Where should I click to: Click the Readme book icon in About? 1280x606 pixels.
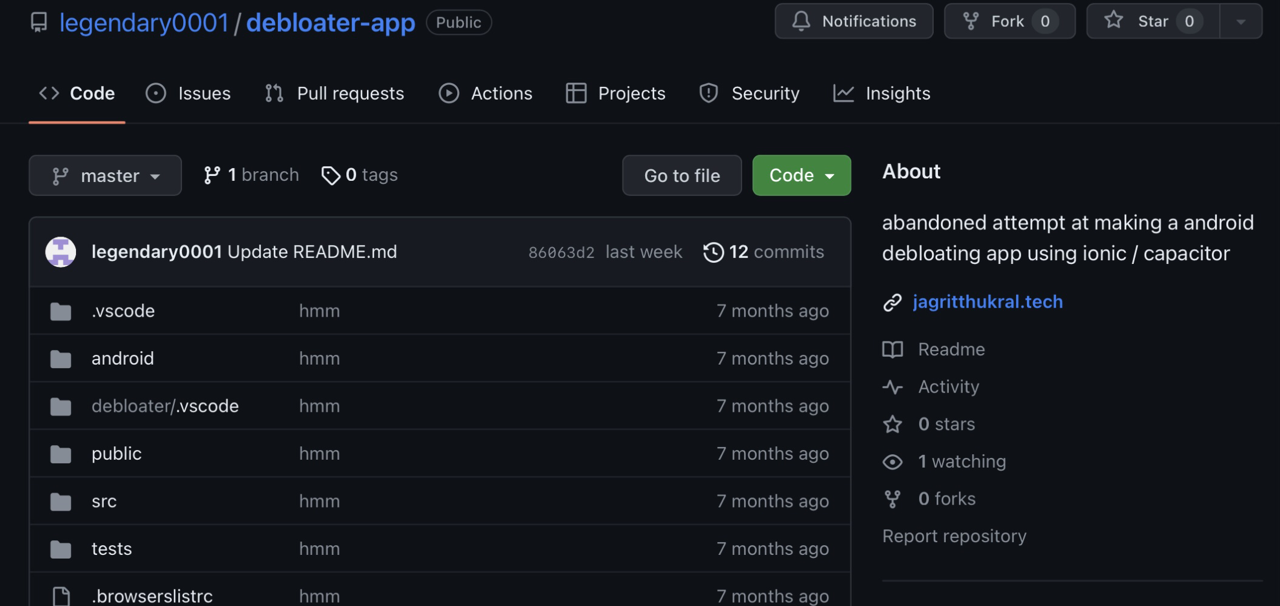point(892,349)
